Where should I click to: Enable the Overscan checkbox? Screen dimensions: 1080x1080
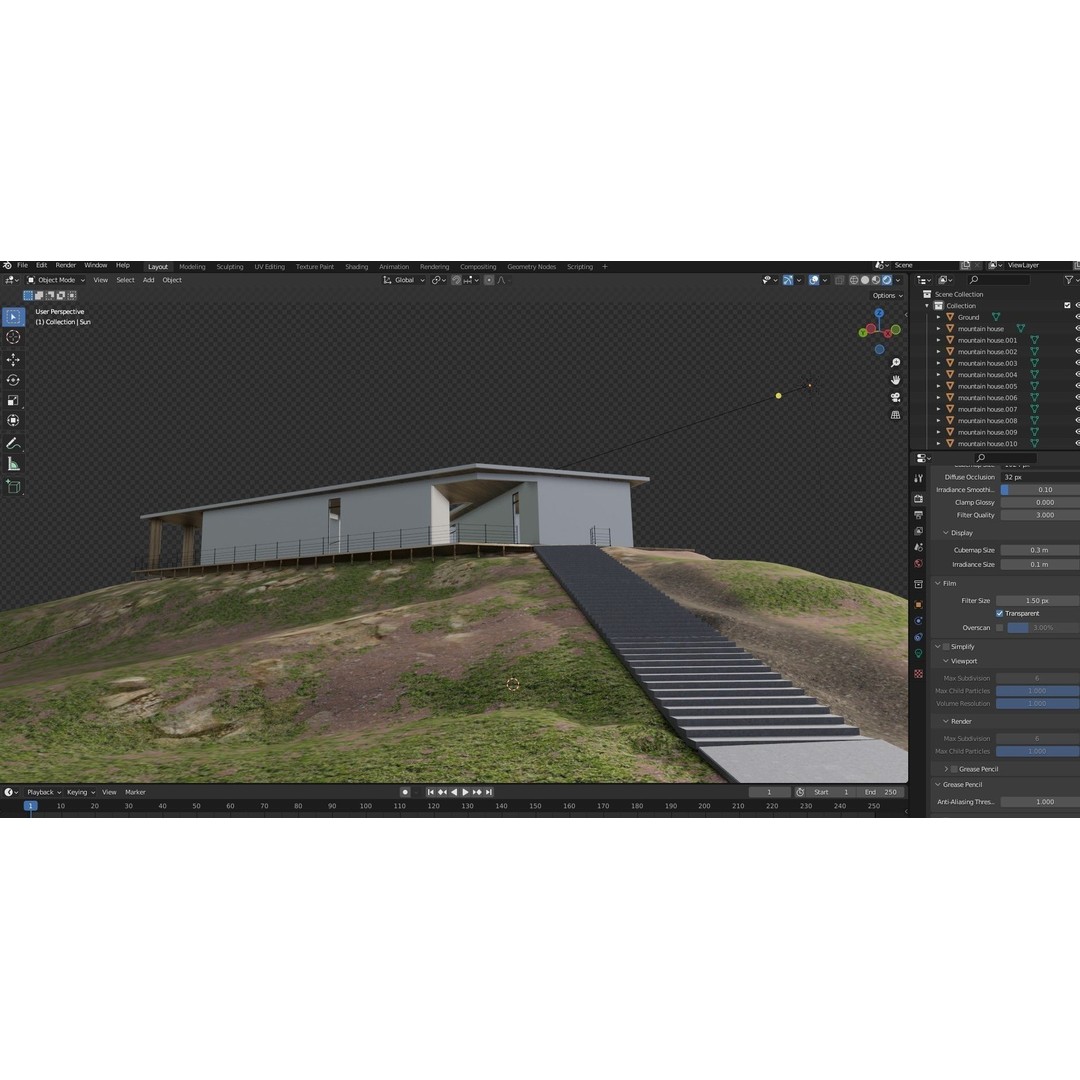pyautogui.click(x=999, y=627)
